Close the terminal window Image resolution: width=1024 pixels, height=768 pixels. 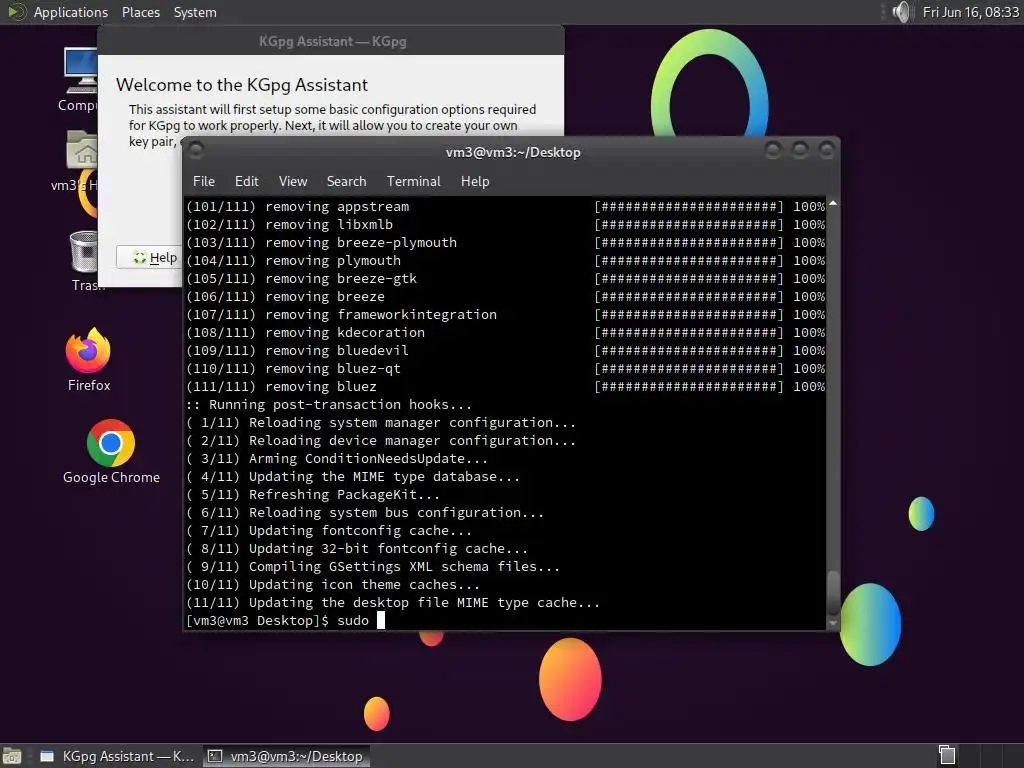click(827, 151)
